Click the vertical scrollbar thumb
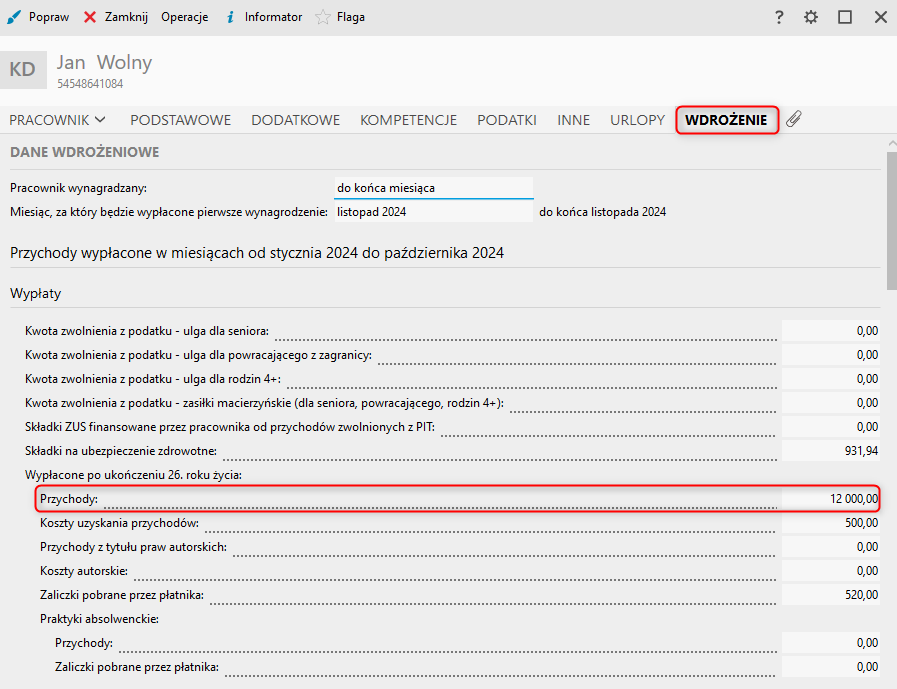 tap(890, 220)
